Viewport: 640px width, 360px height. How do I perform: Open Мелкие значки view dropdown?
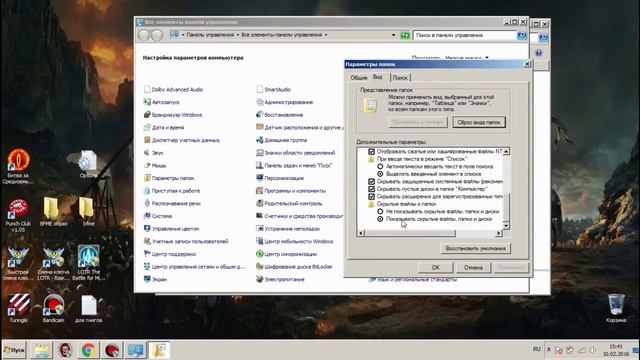[x=467, y=58]
